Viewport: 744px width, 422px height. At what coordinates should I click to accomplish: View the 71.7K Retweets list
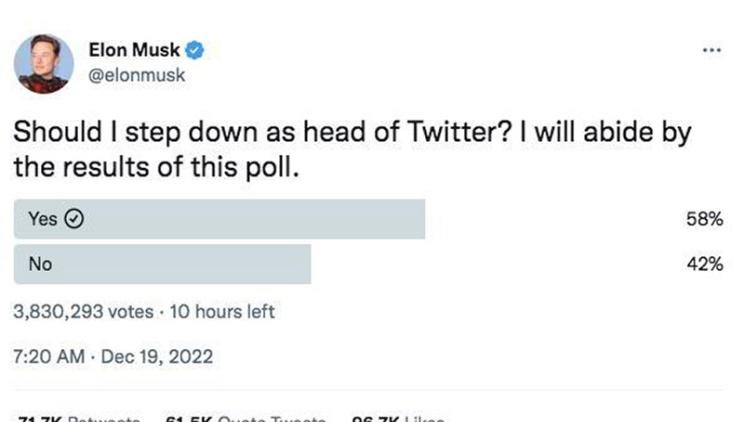pos(79,419)
